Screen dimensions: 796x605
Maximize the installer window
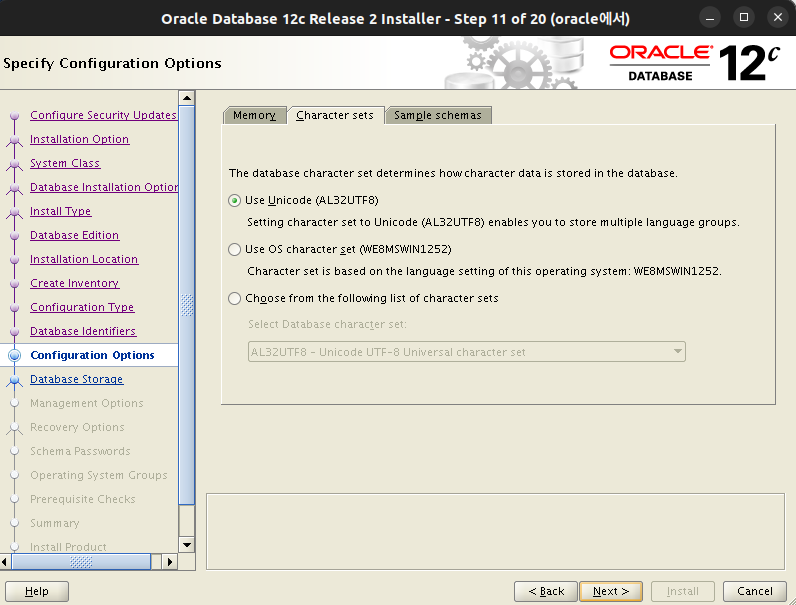point(744,18)
